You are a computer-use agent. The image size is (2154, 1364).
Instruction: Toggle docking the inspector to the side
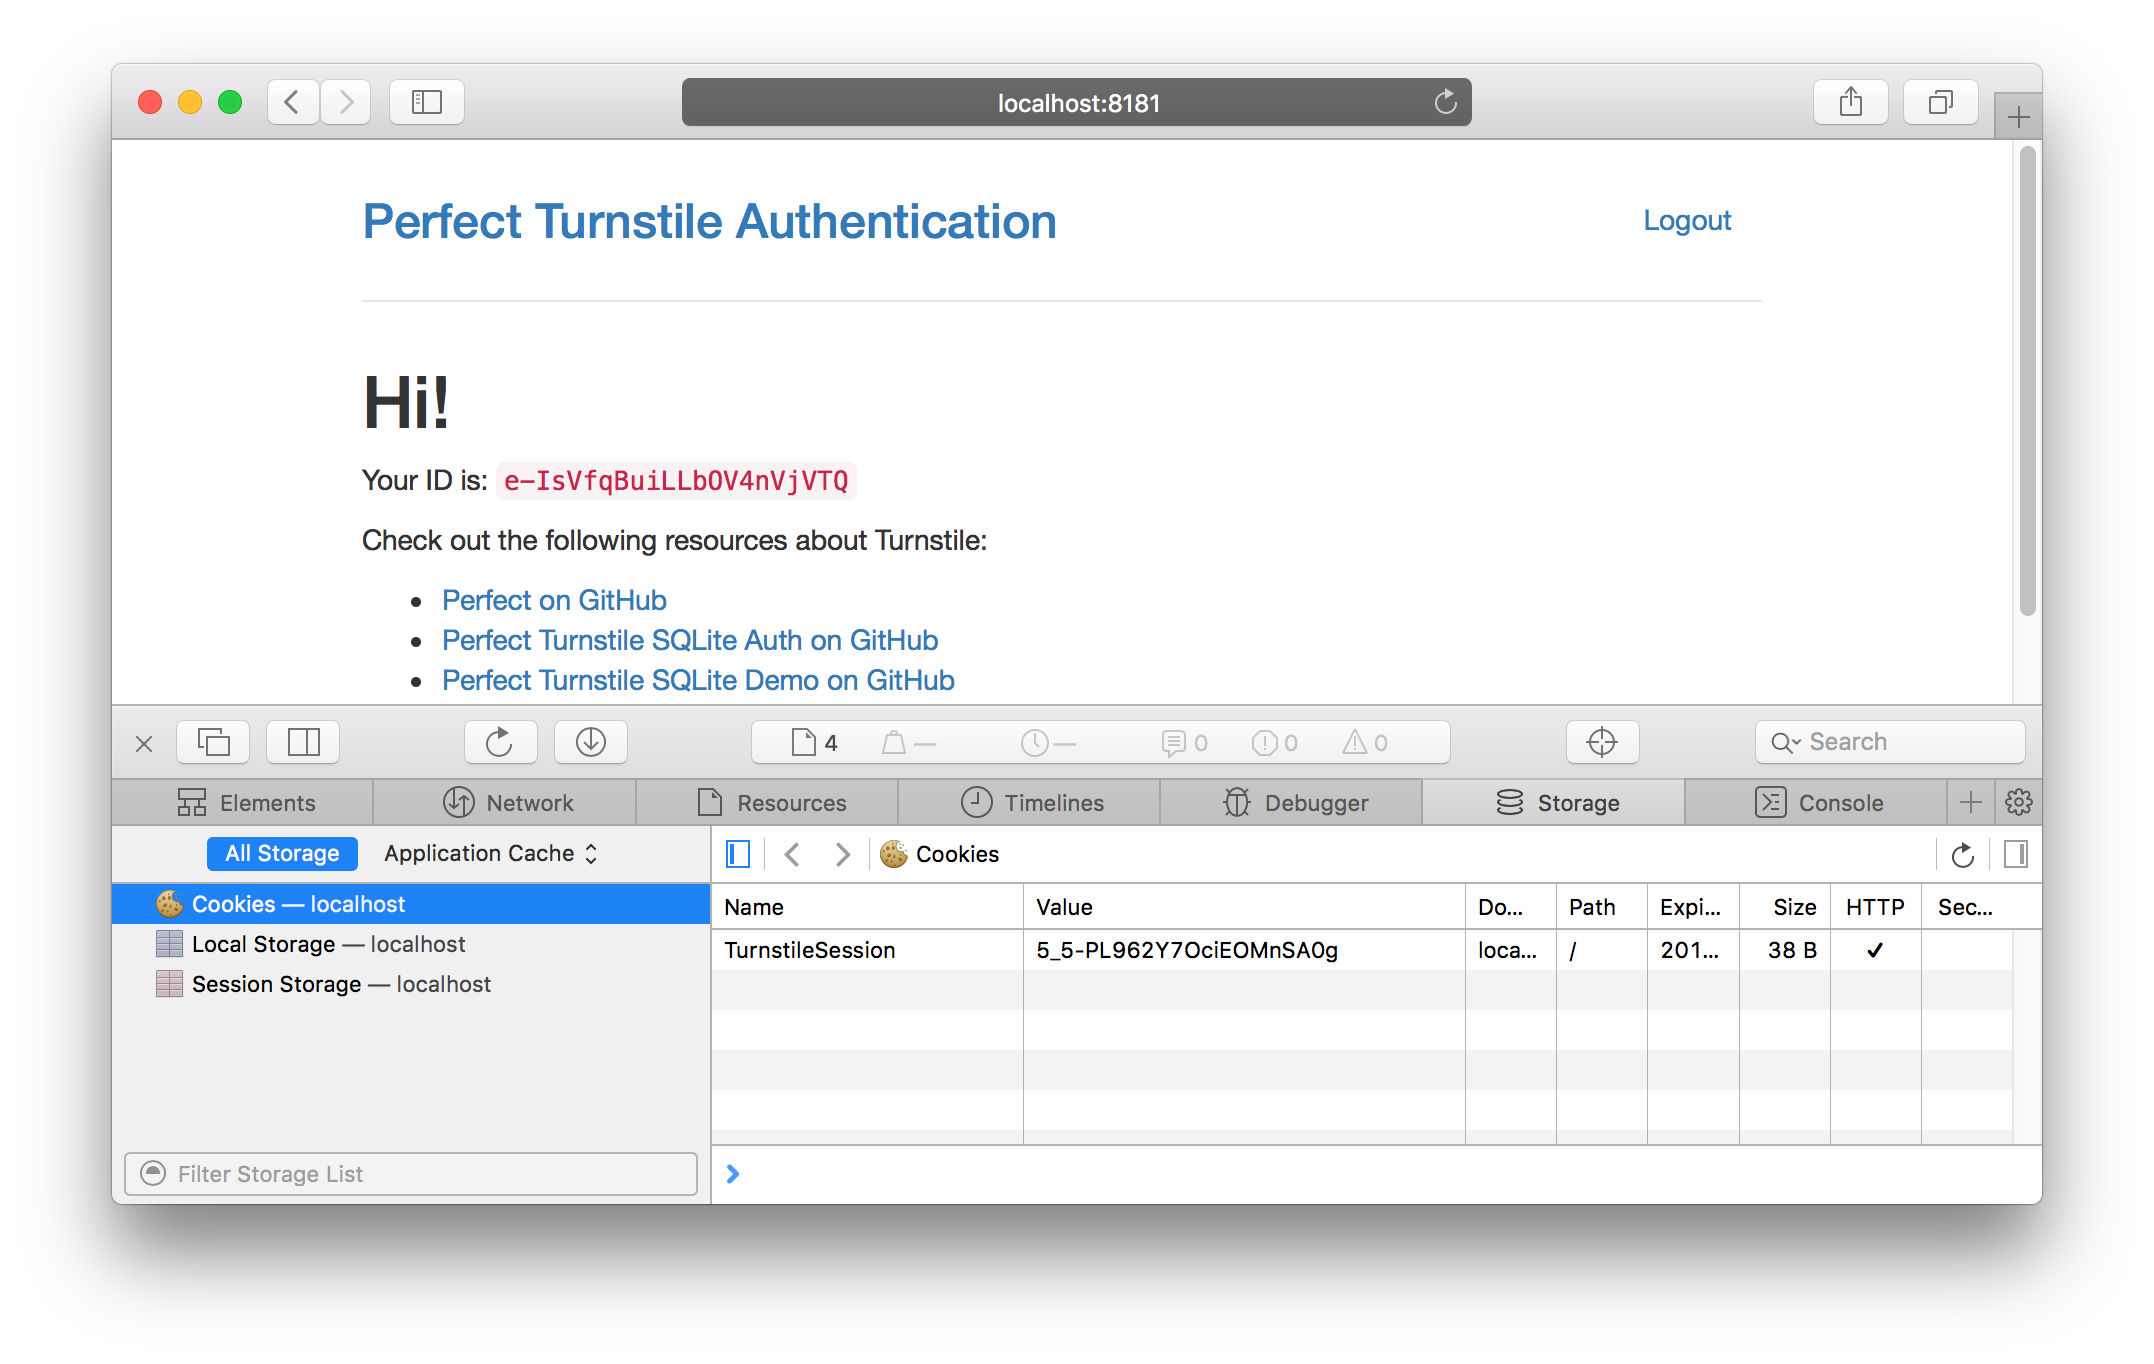pyautogui.click(x=302, y=742)
